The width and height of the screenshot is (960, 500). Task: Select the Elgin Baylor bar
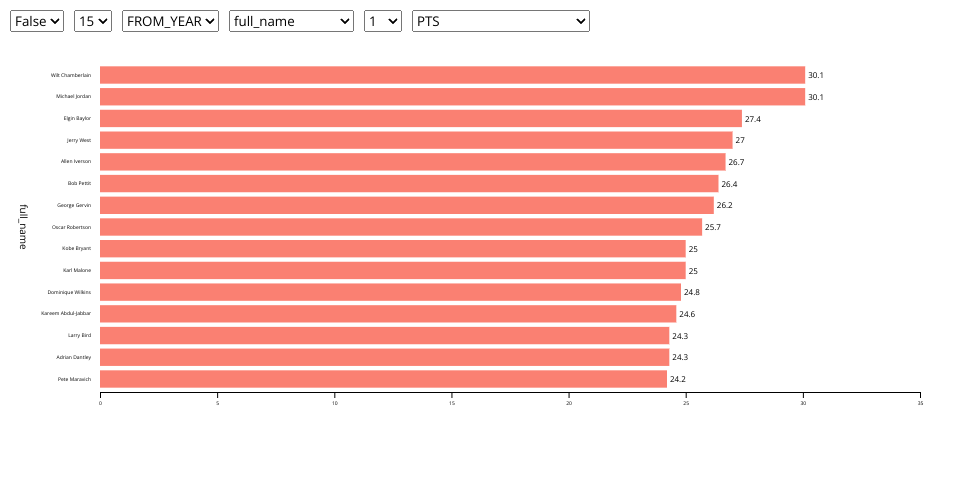(420, 118)
